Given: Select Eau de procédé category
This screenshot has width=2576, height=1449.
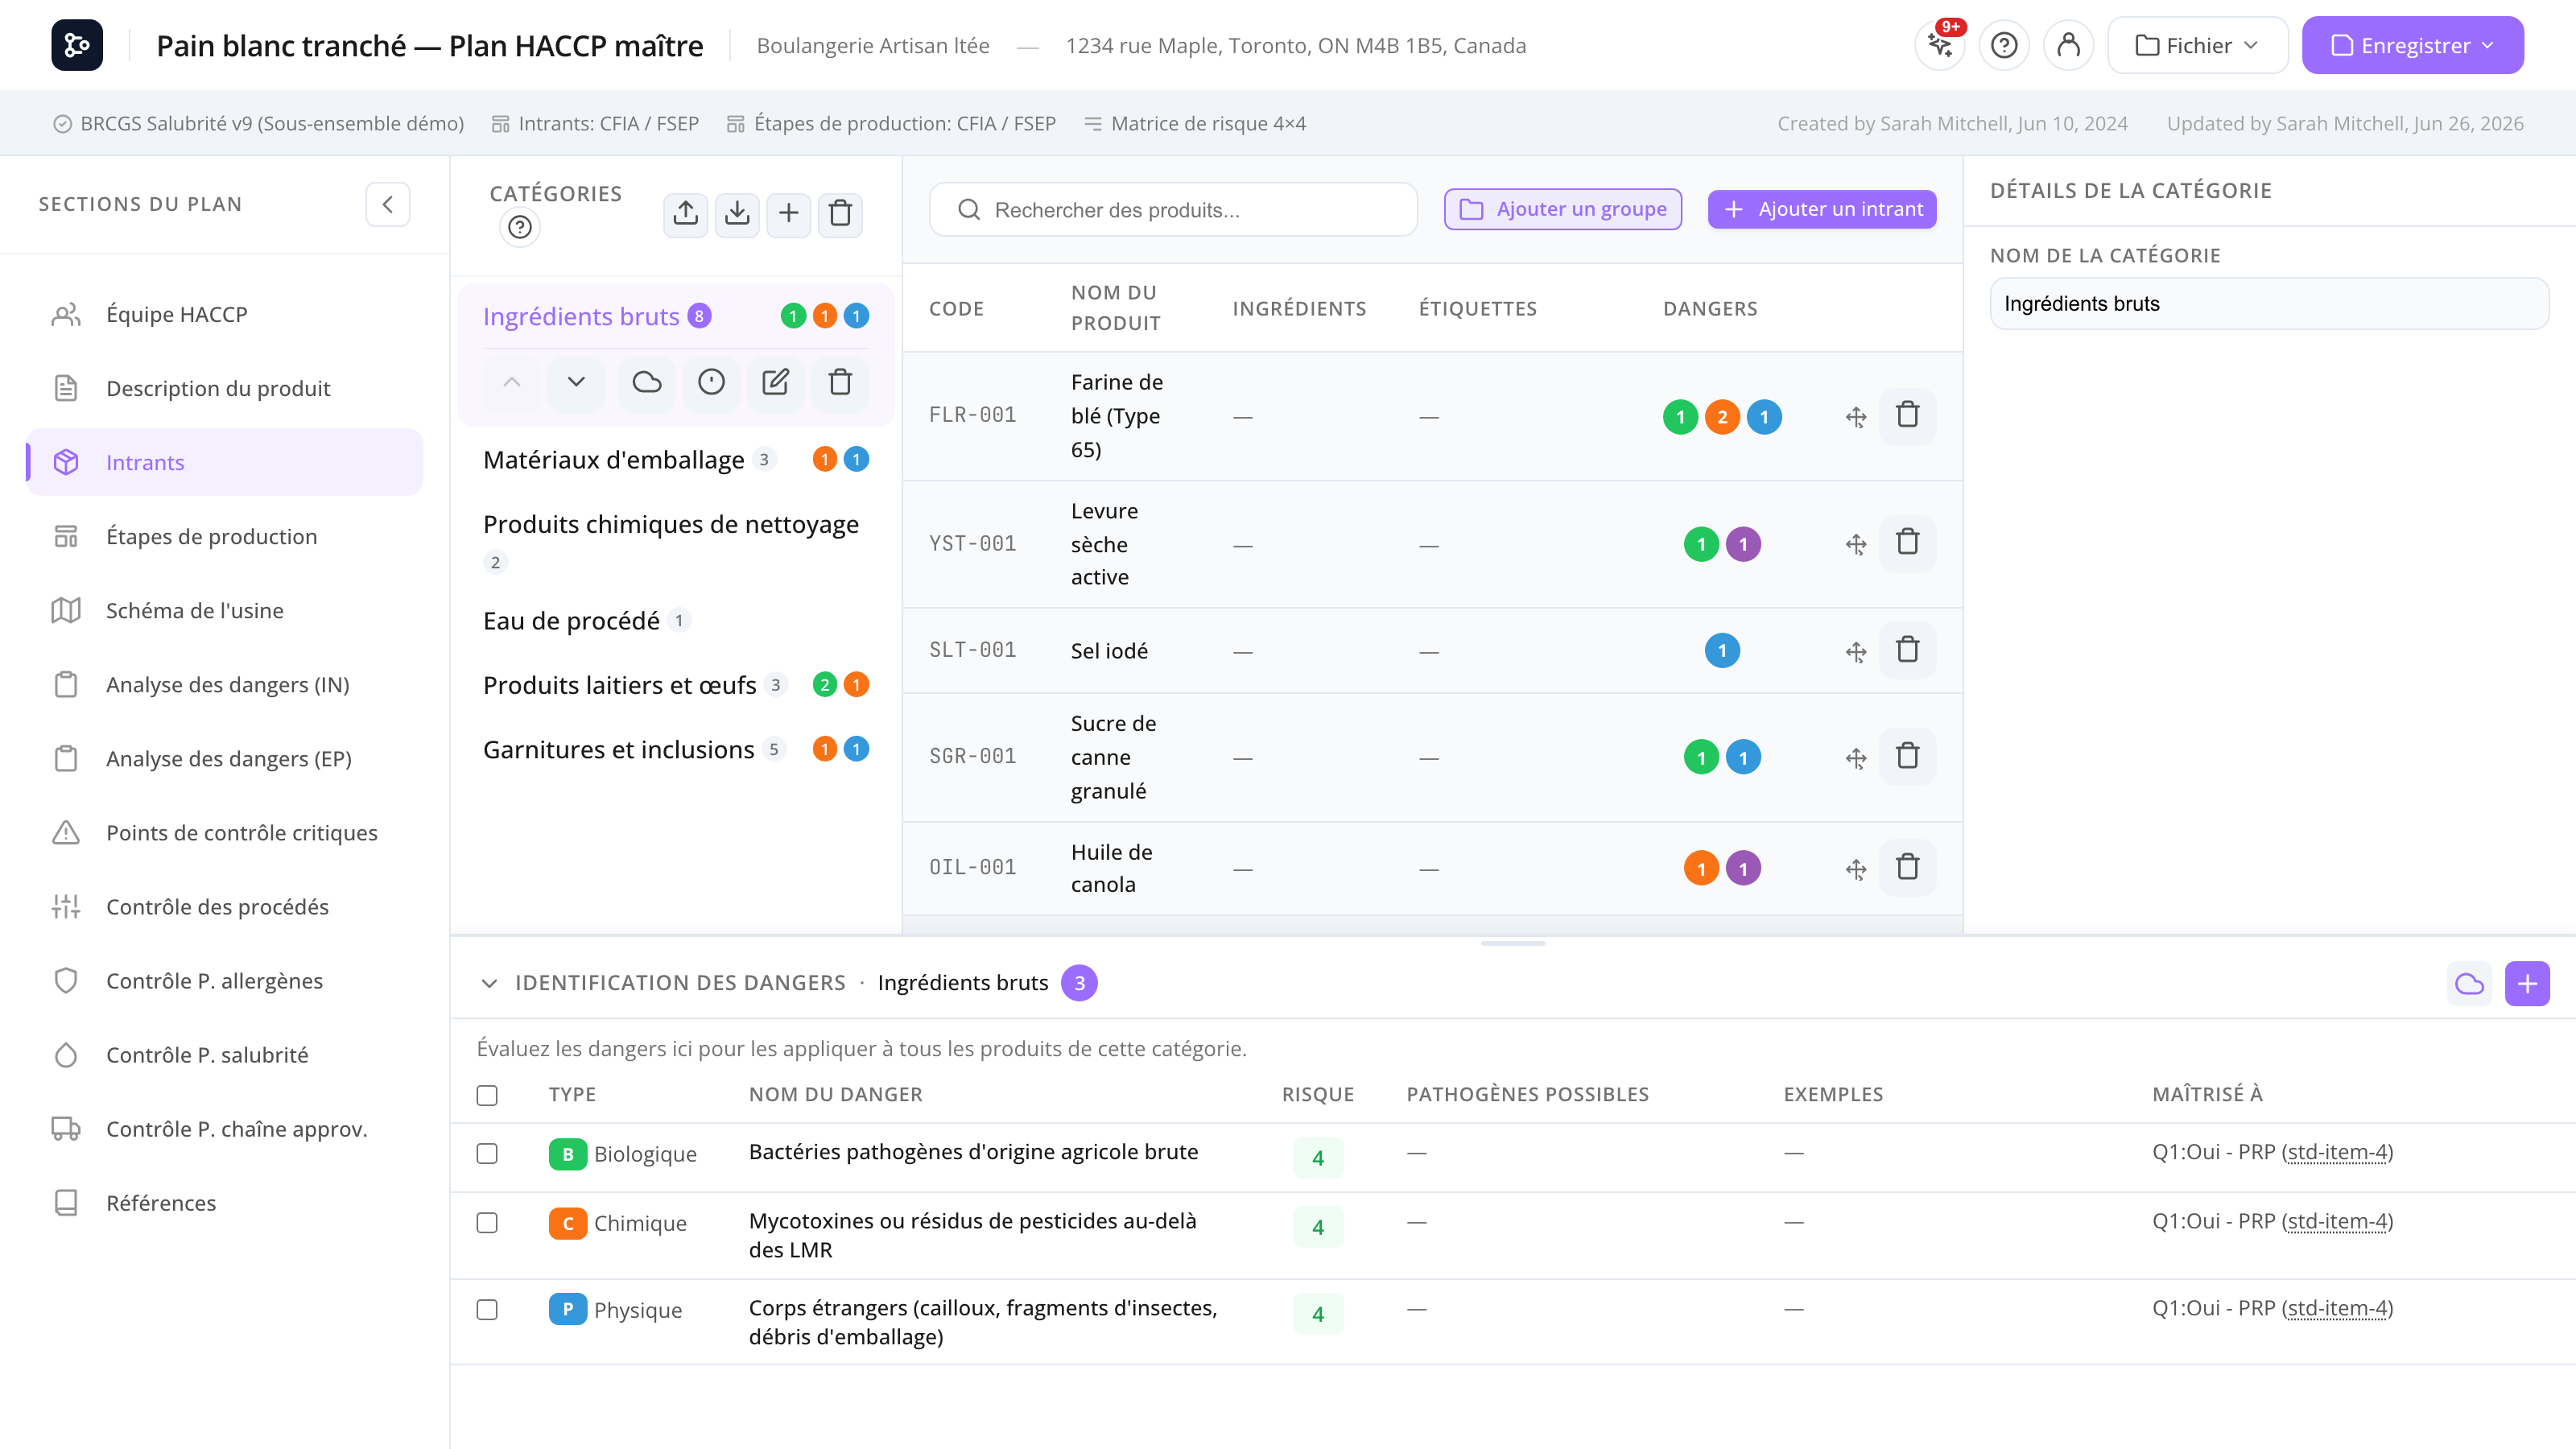Looking at the screenshot, I should (676, 621).
